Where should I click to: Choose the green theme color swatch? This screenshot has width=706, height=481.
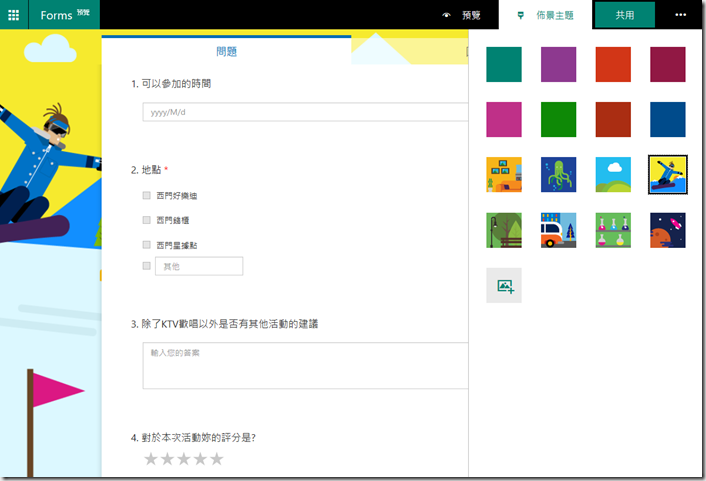(x=558, y=119)
